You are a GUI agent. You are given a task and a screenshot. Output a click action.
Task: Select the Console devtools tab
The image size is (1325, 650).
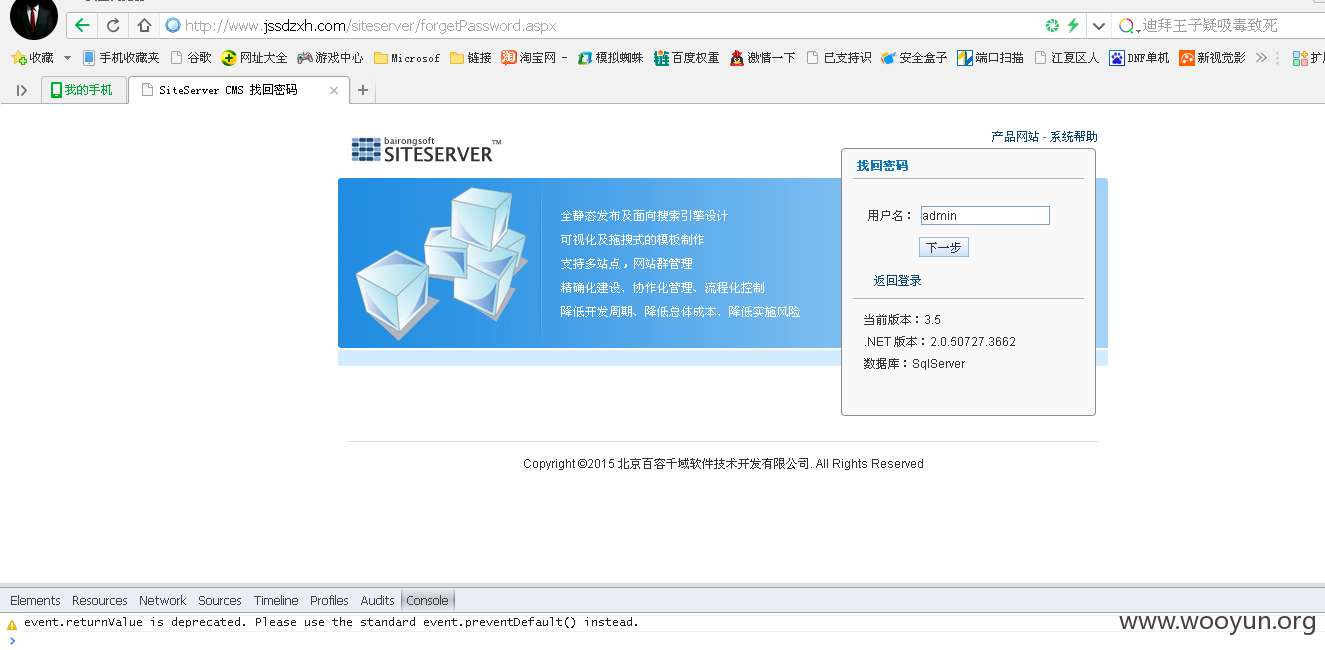(x=428, y=600)
